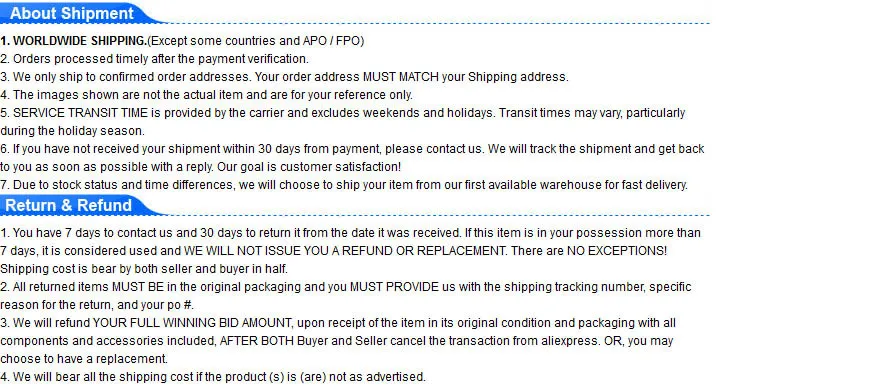Click the SERVICE TRANSIT TIME phrase
Screen dimensions: 874x389
[80, 113]
